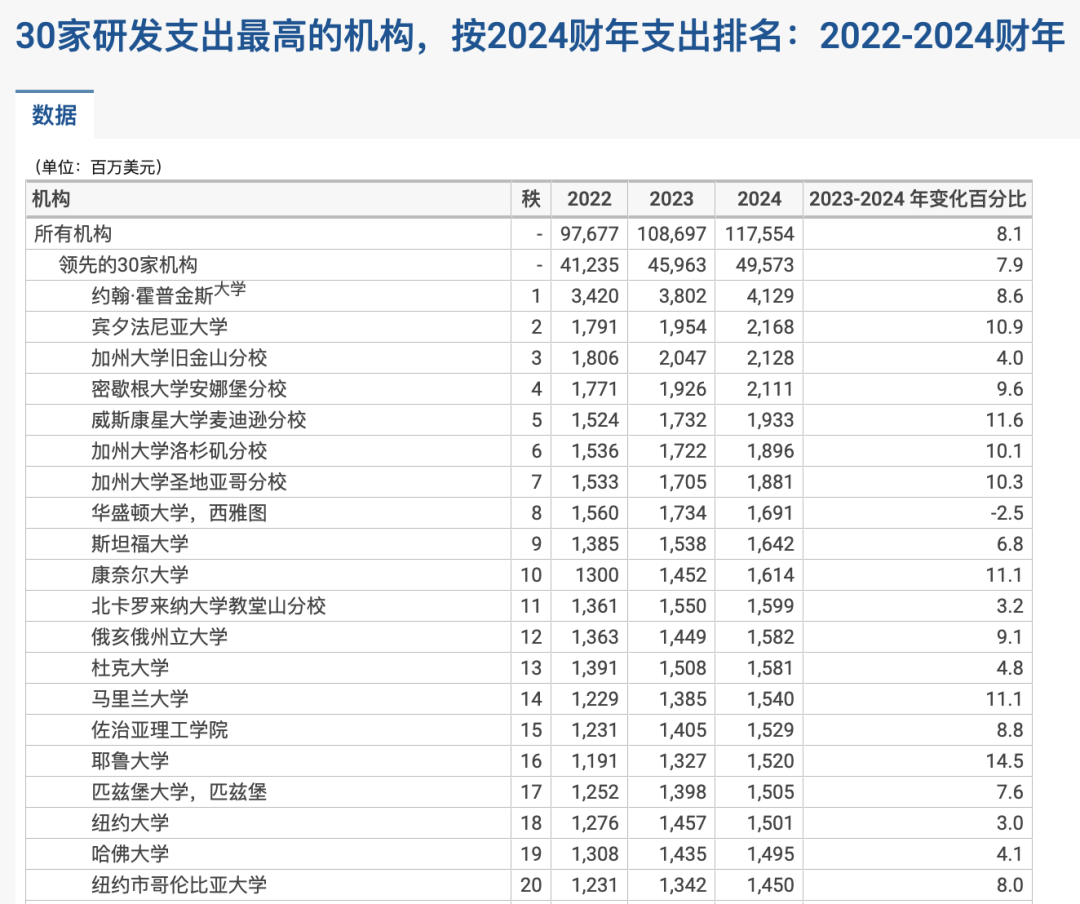Viewport: 1080px width, 904px height.
Task: Select 哈佛大学 row name
Action: click(x=130, y=854)
